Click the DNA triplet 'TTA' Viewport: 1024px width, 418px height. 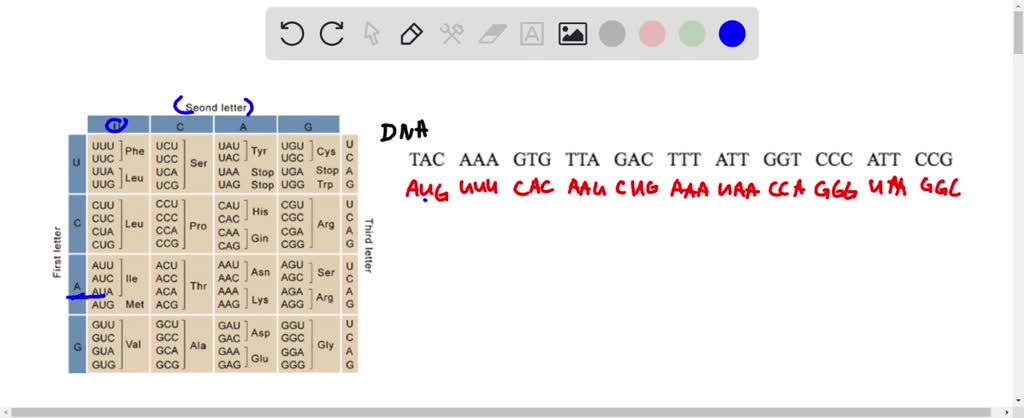[583, 159]
